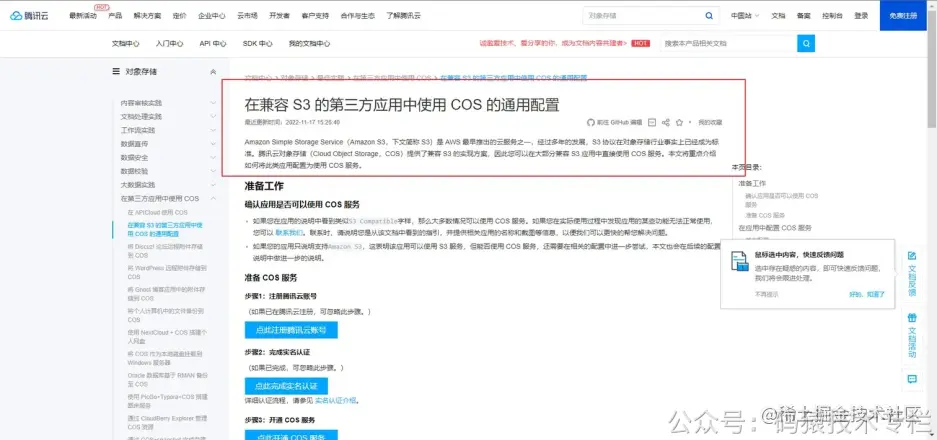Click the 点此注册腾讯云账号 button
This screenshot has width=937, height=440.
pyautogui.click(x=291, y=330)
